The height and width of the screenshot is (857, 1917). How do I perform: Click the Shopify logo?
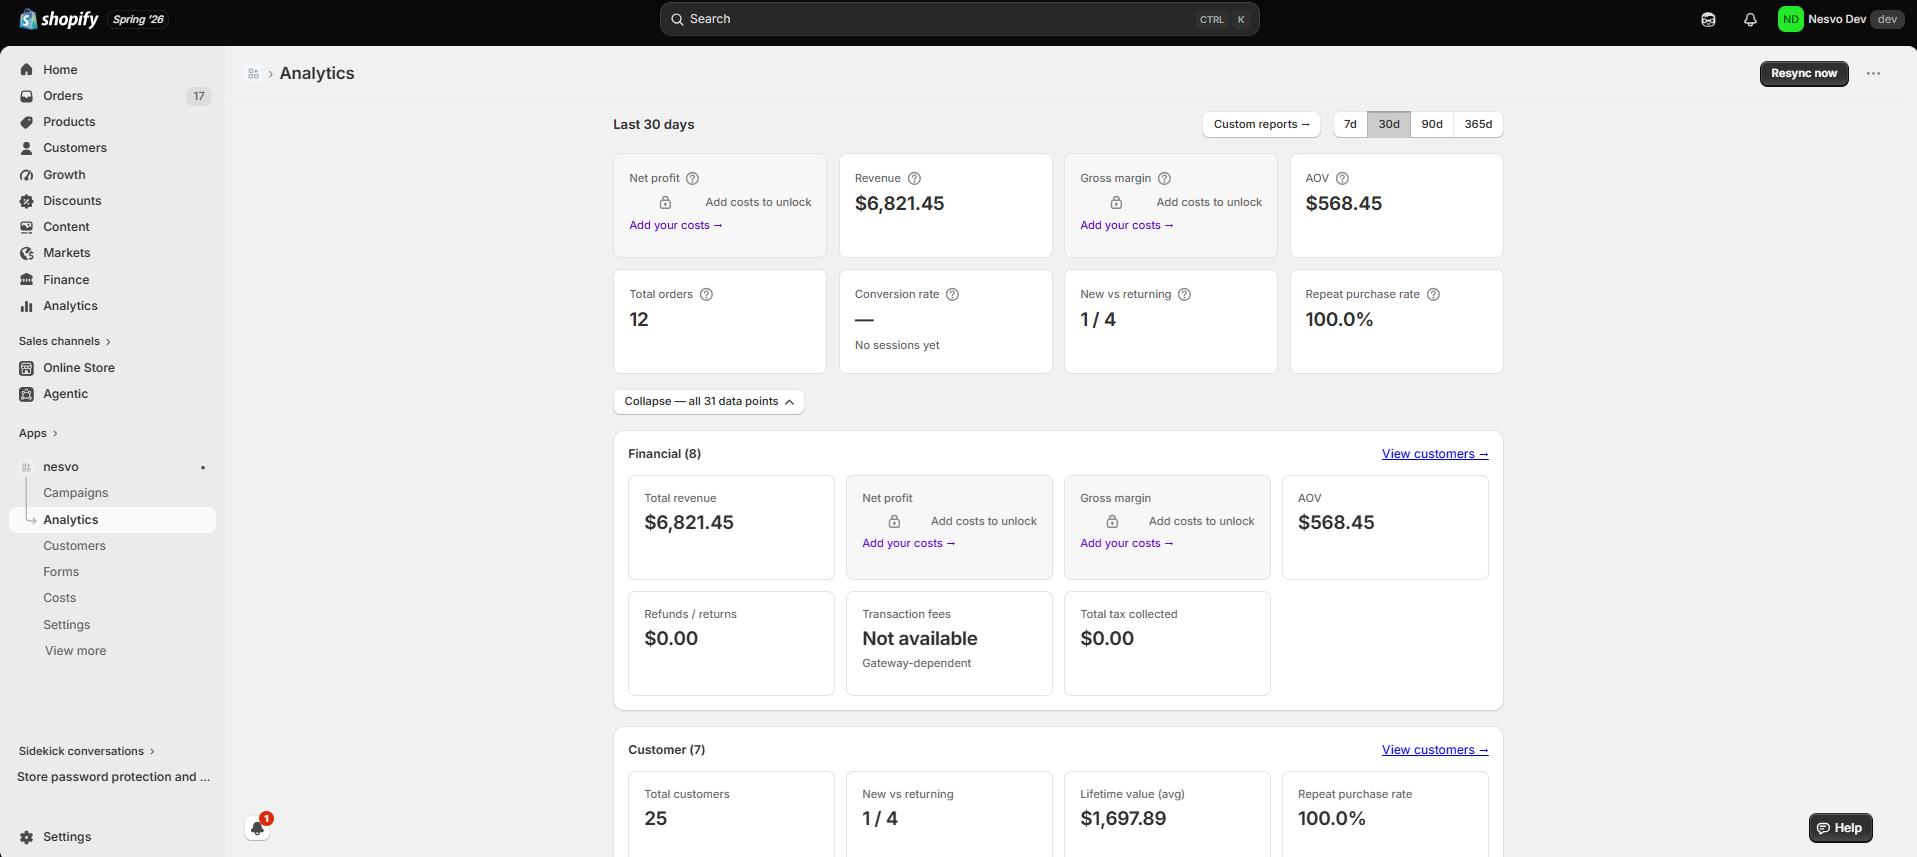point(59,19)
